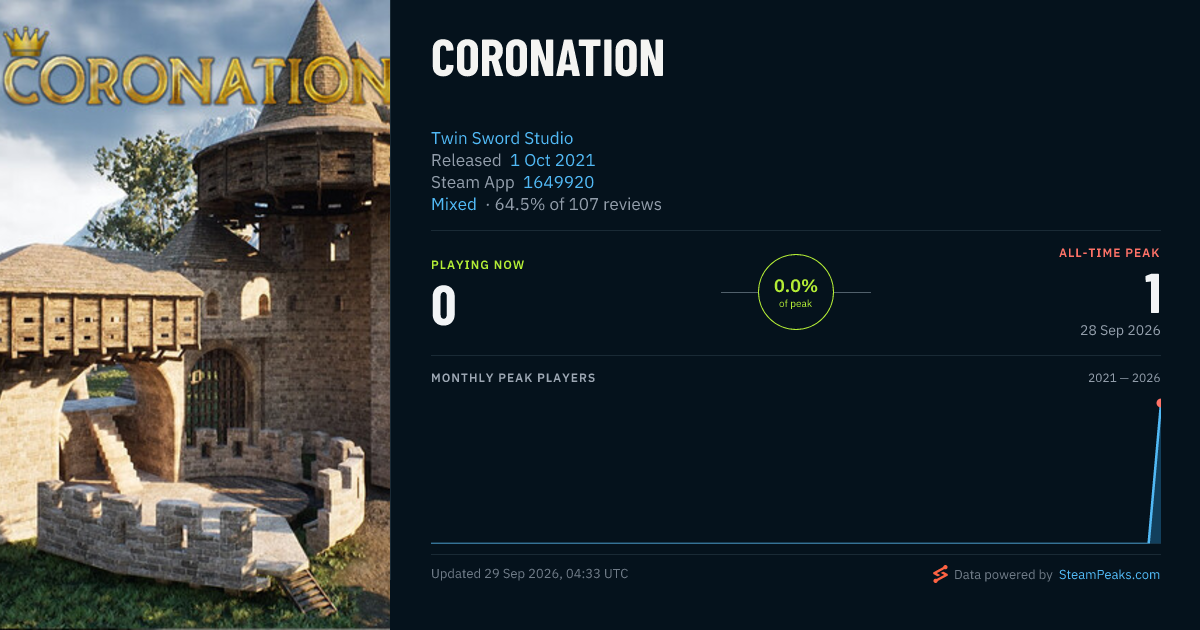Click the blue spike in the chart
The image size is (1200, 630).
pyautogui.click(x=1155, y=475)
